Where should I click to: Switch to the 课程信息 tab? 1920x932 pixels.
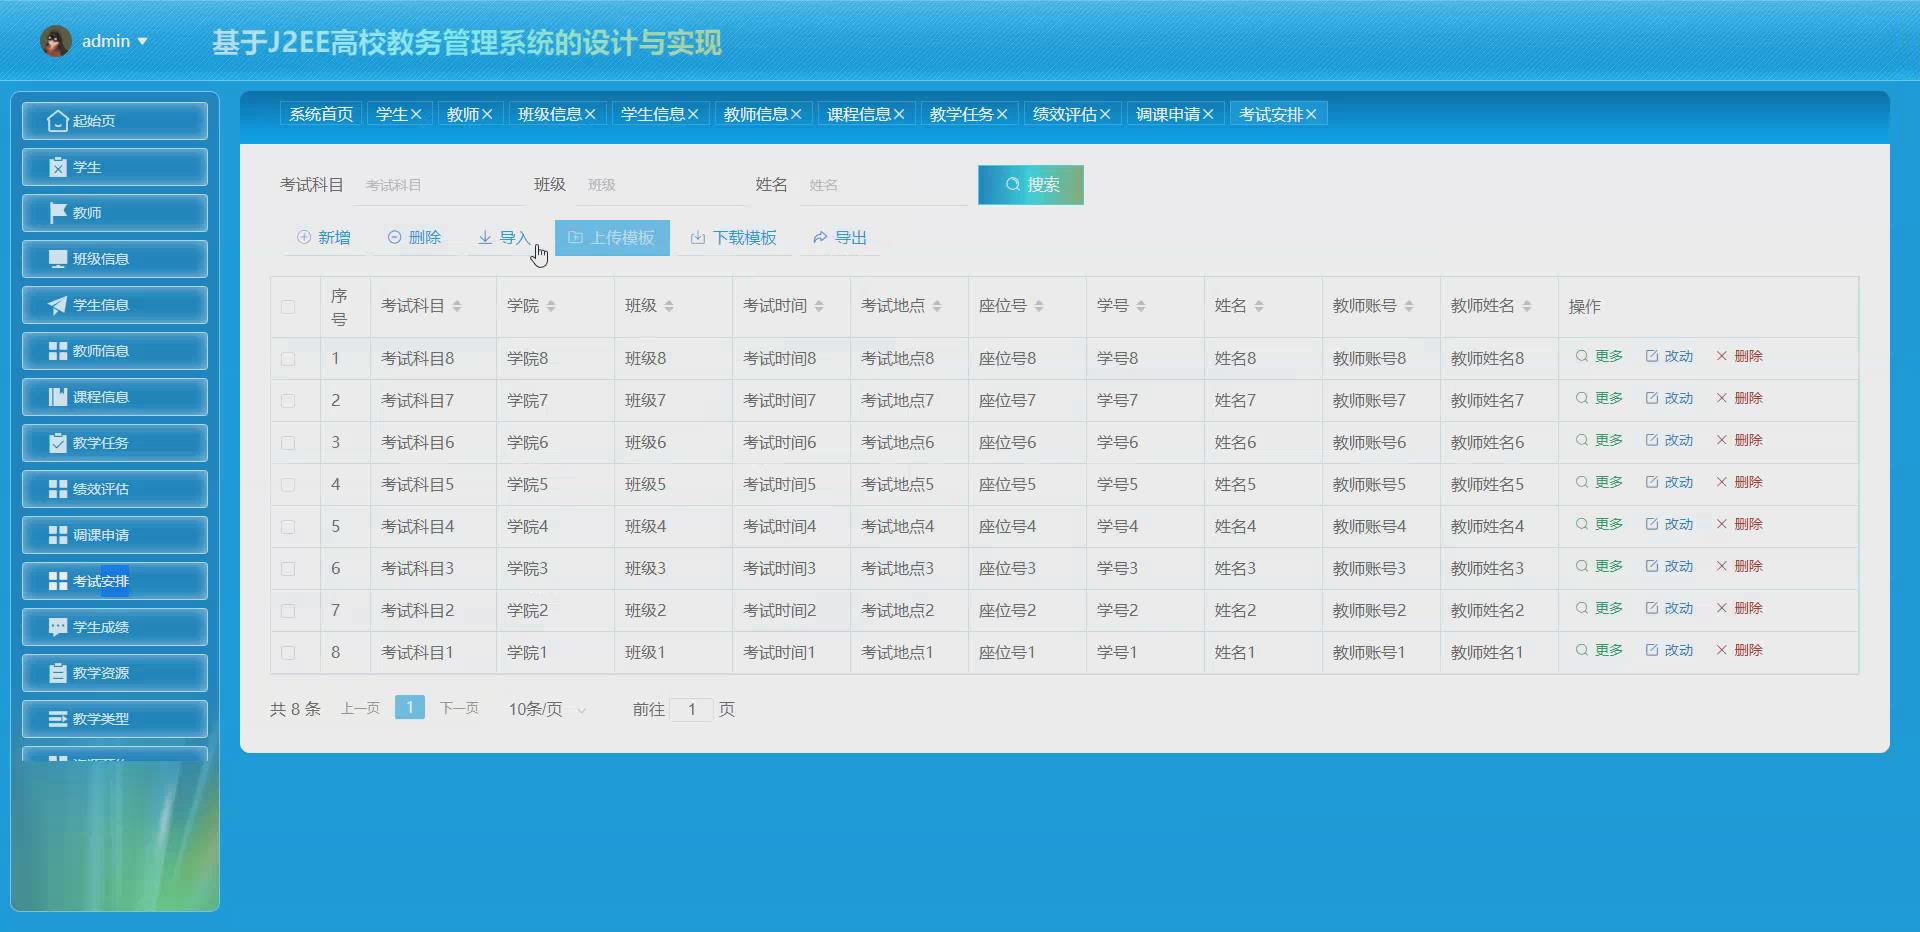point(859,113)
